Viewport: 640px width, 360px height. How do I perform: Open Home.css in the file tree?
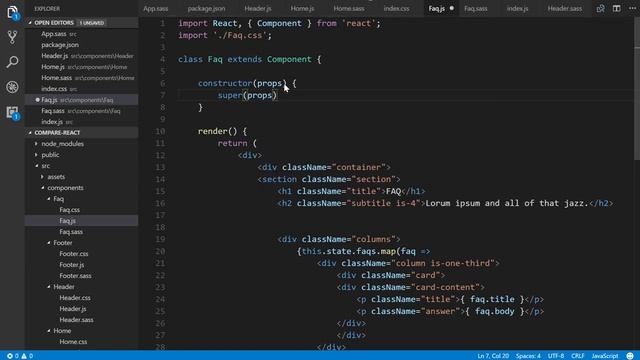tap(73, 342)
